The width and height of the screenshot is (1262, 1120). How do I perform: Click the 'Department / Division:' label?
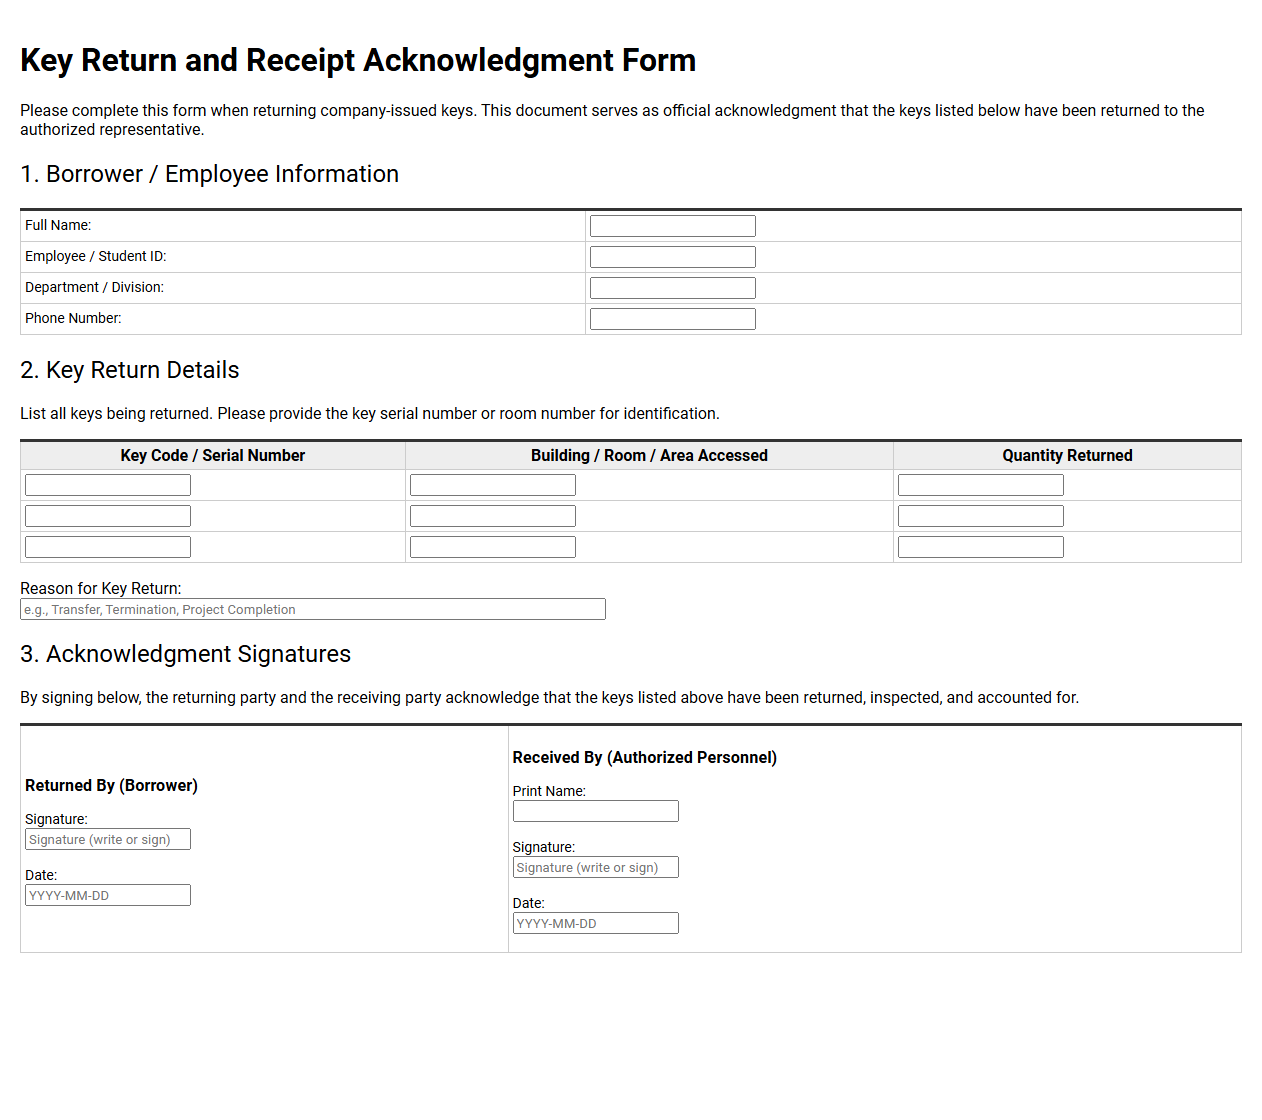[x=95, y=287]
